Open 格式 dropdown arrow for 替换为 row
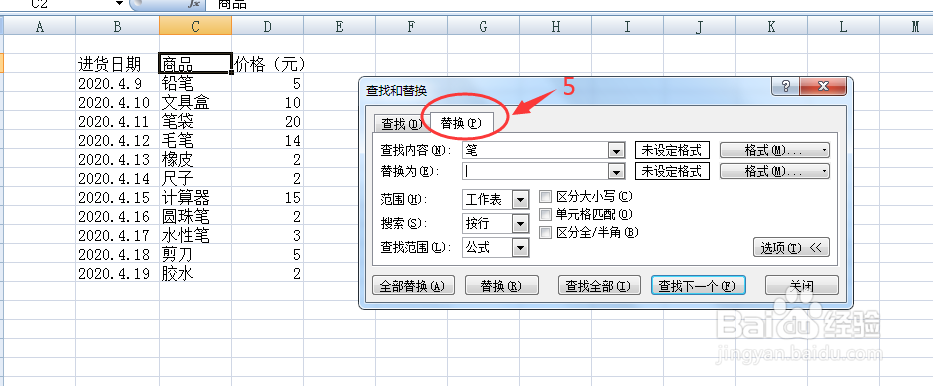This screenshot has height=386, width=933. click(x=824, y=171)
